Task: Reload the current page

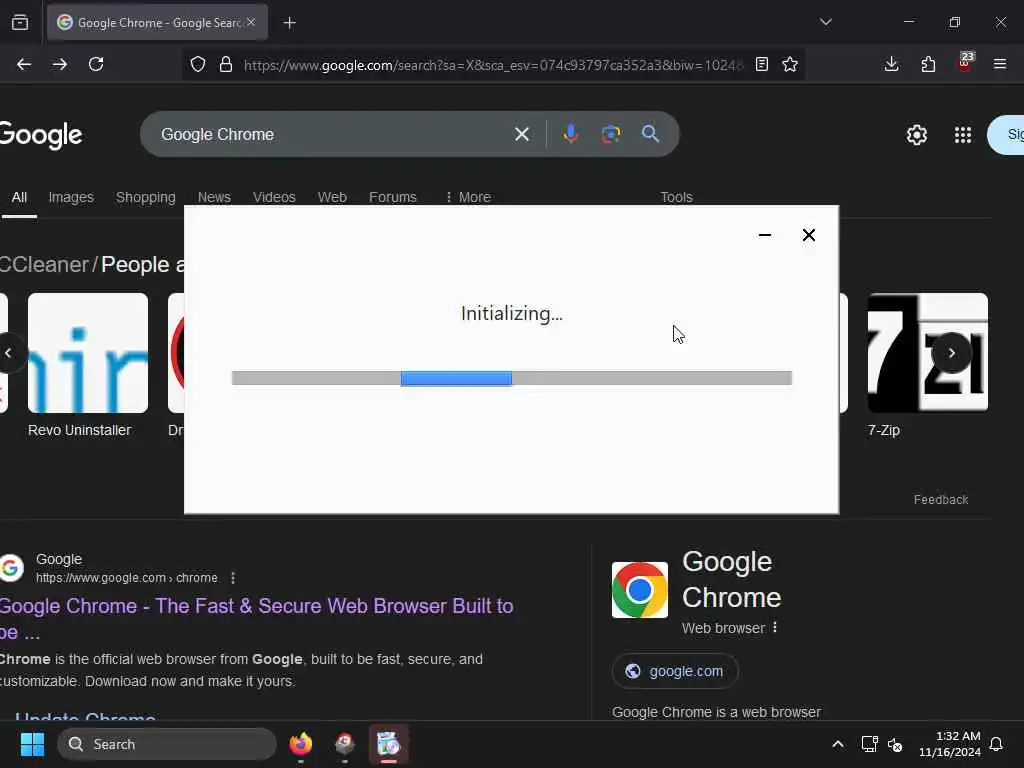Action: click(96, 64)
